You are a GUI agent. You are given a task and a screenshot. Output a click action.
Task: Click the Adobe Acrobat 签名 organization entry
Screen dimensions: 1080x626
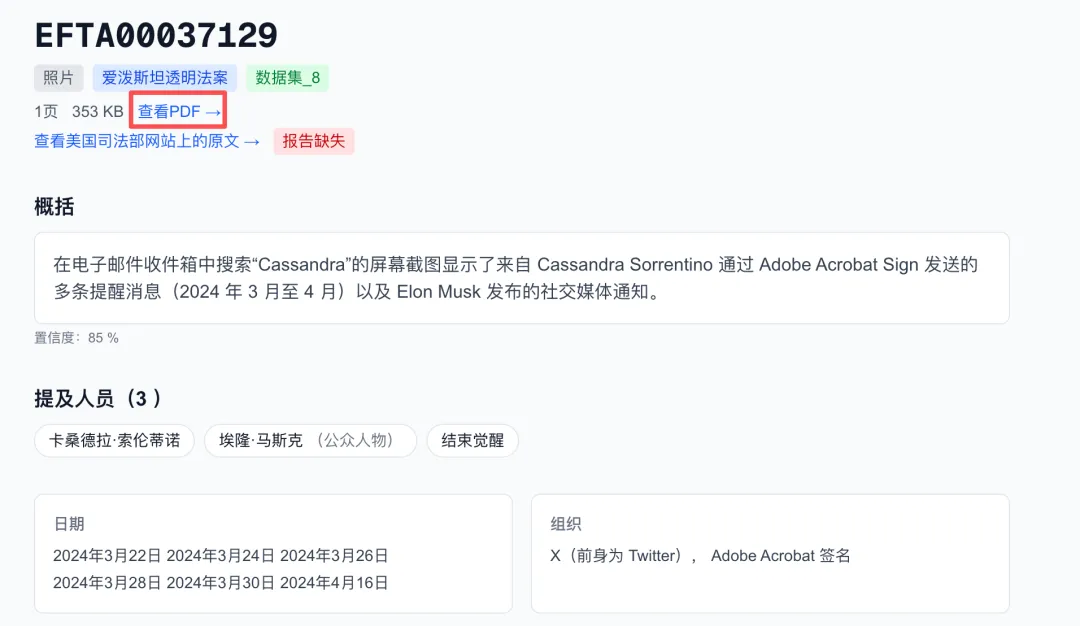click(x=780, y=555)
